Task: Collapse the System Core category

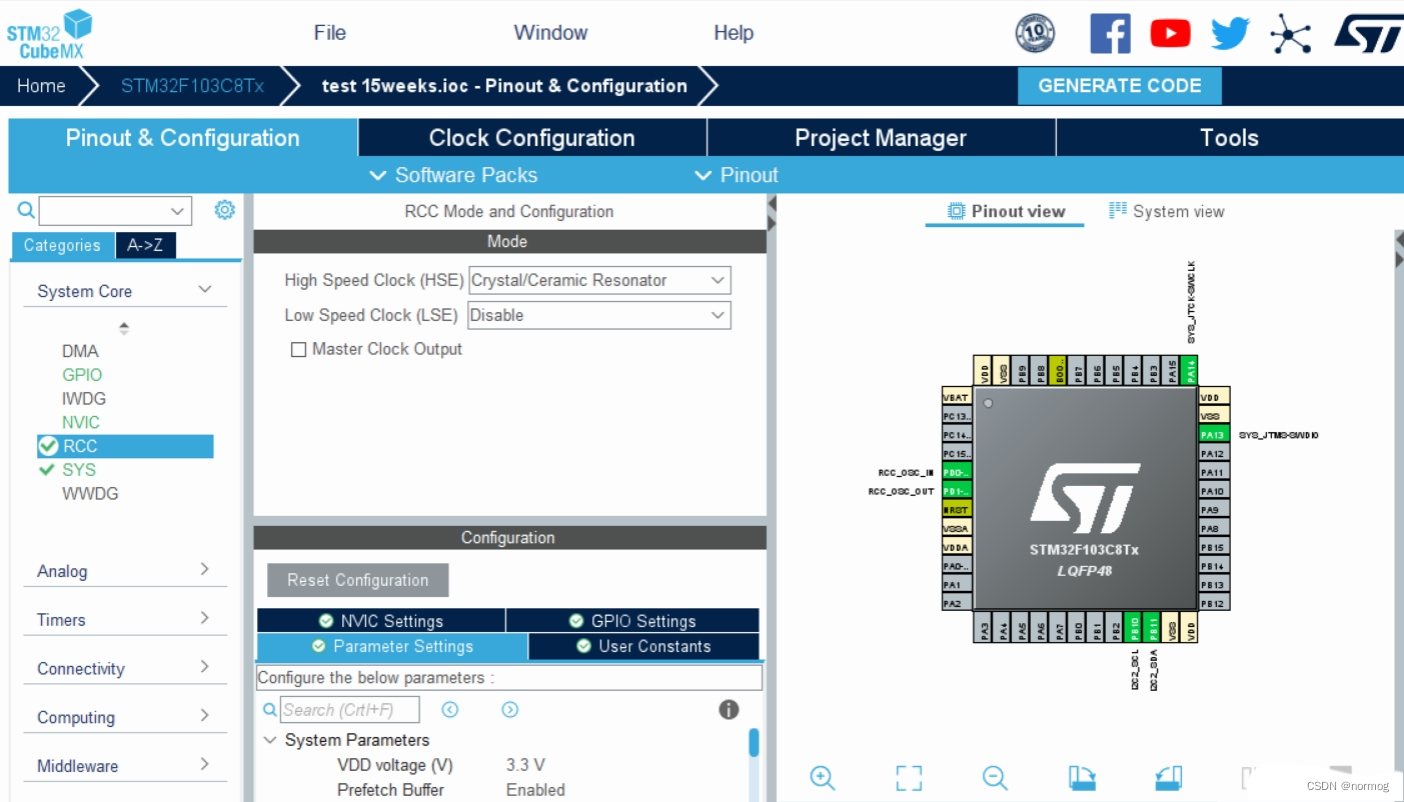Action: coord(205,290)
